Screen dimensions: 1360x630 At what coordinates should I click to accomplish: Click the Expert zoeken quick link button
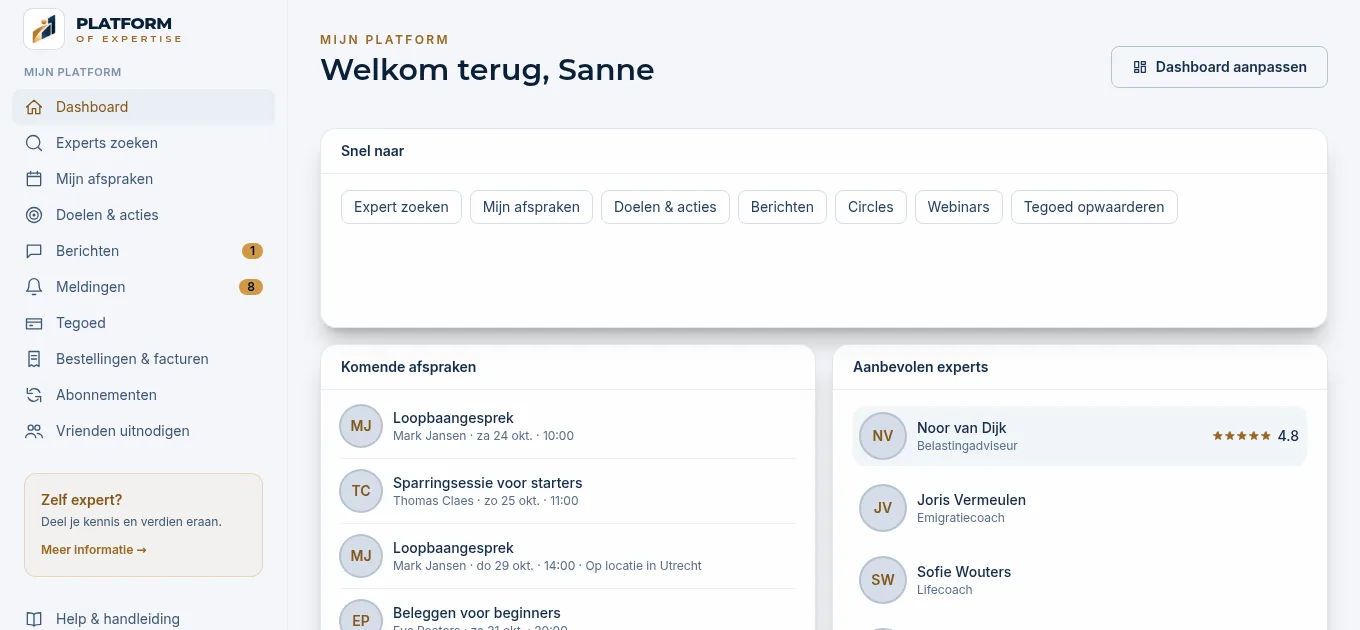pos(401,207)
